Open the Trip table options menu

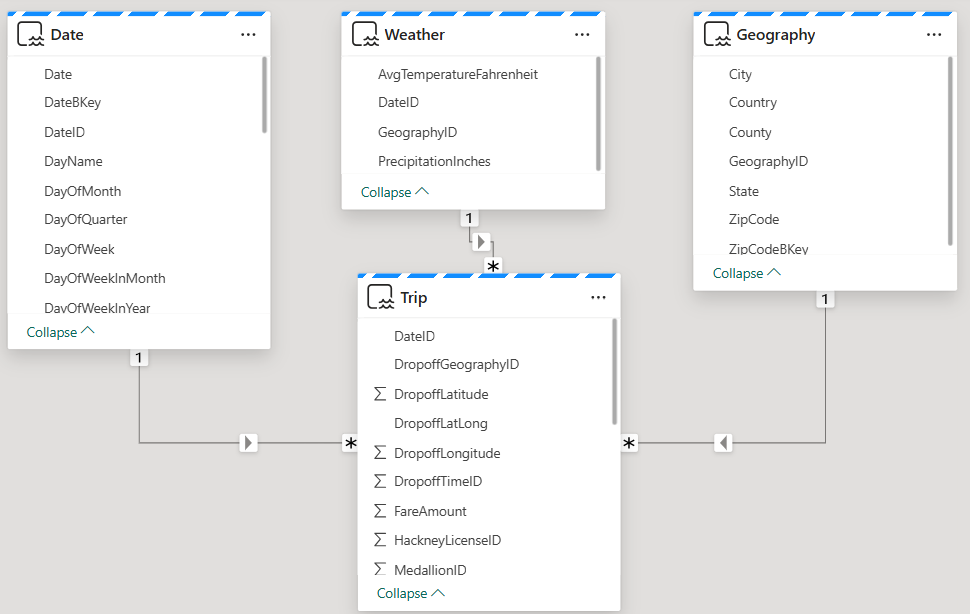pos(598,297)
